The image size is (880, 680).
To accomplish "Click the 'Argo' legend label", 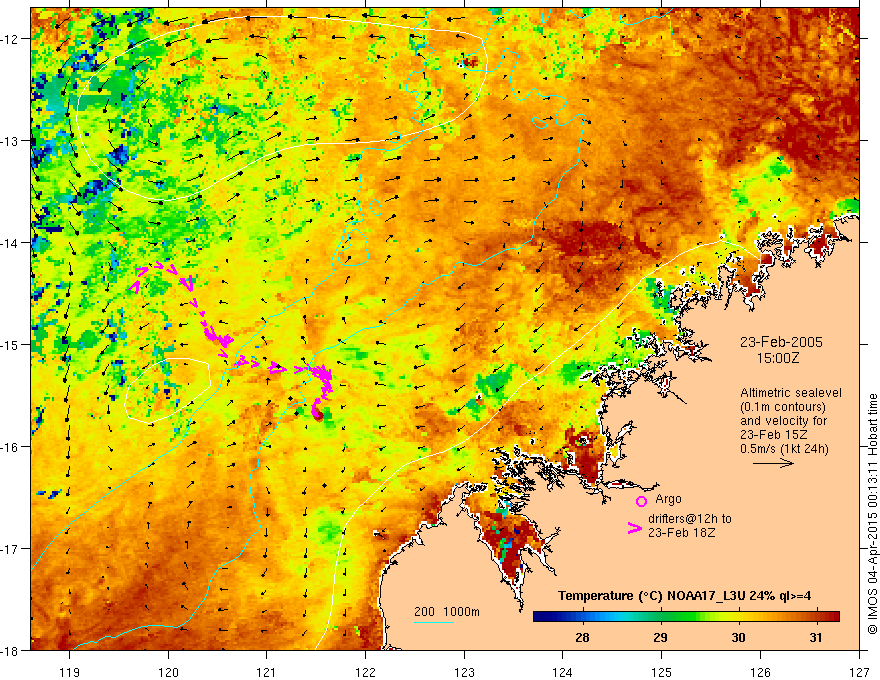I will tap(668, 499).
